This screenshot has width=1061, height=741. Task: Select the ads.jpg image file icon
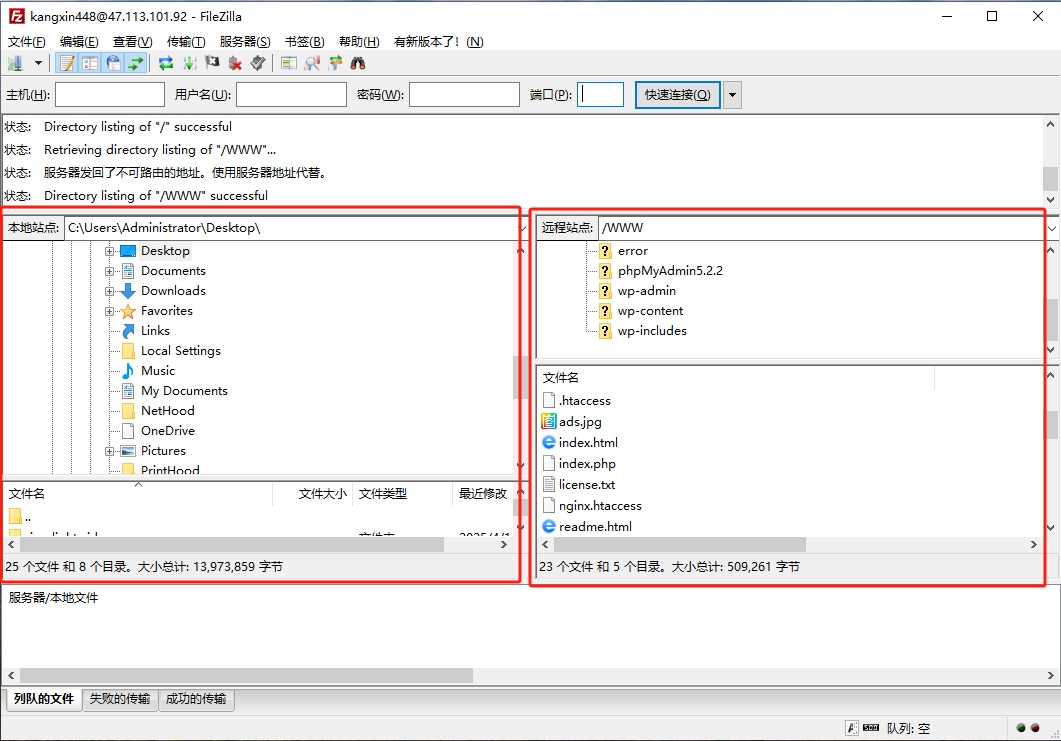(x=549, y=422)
